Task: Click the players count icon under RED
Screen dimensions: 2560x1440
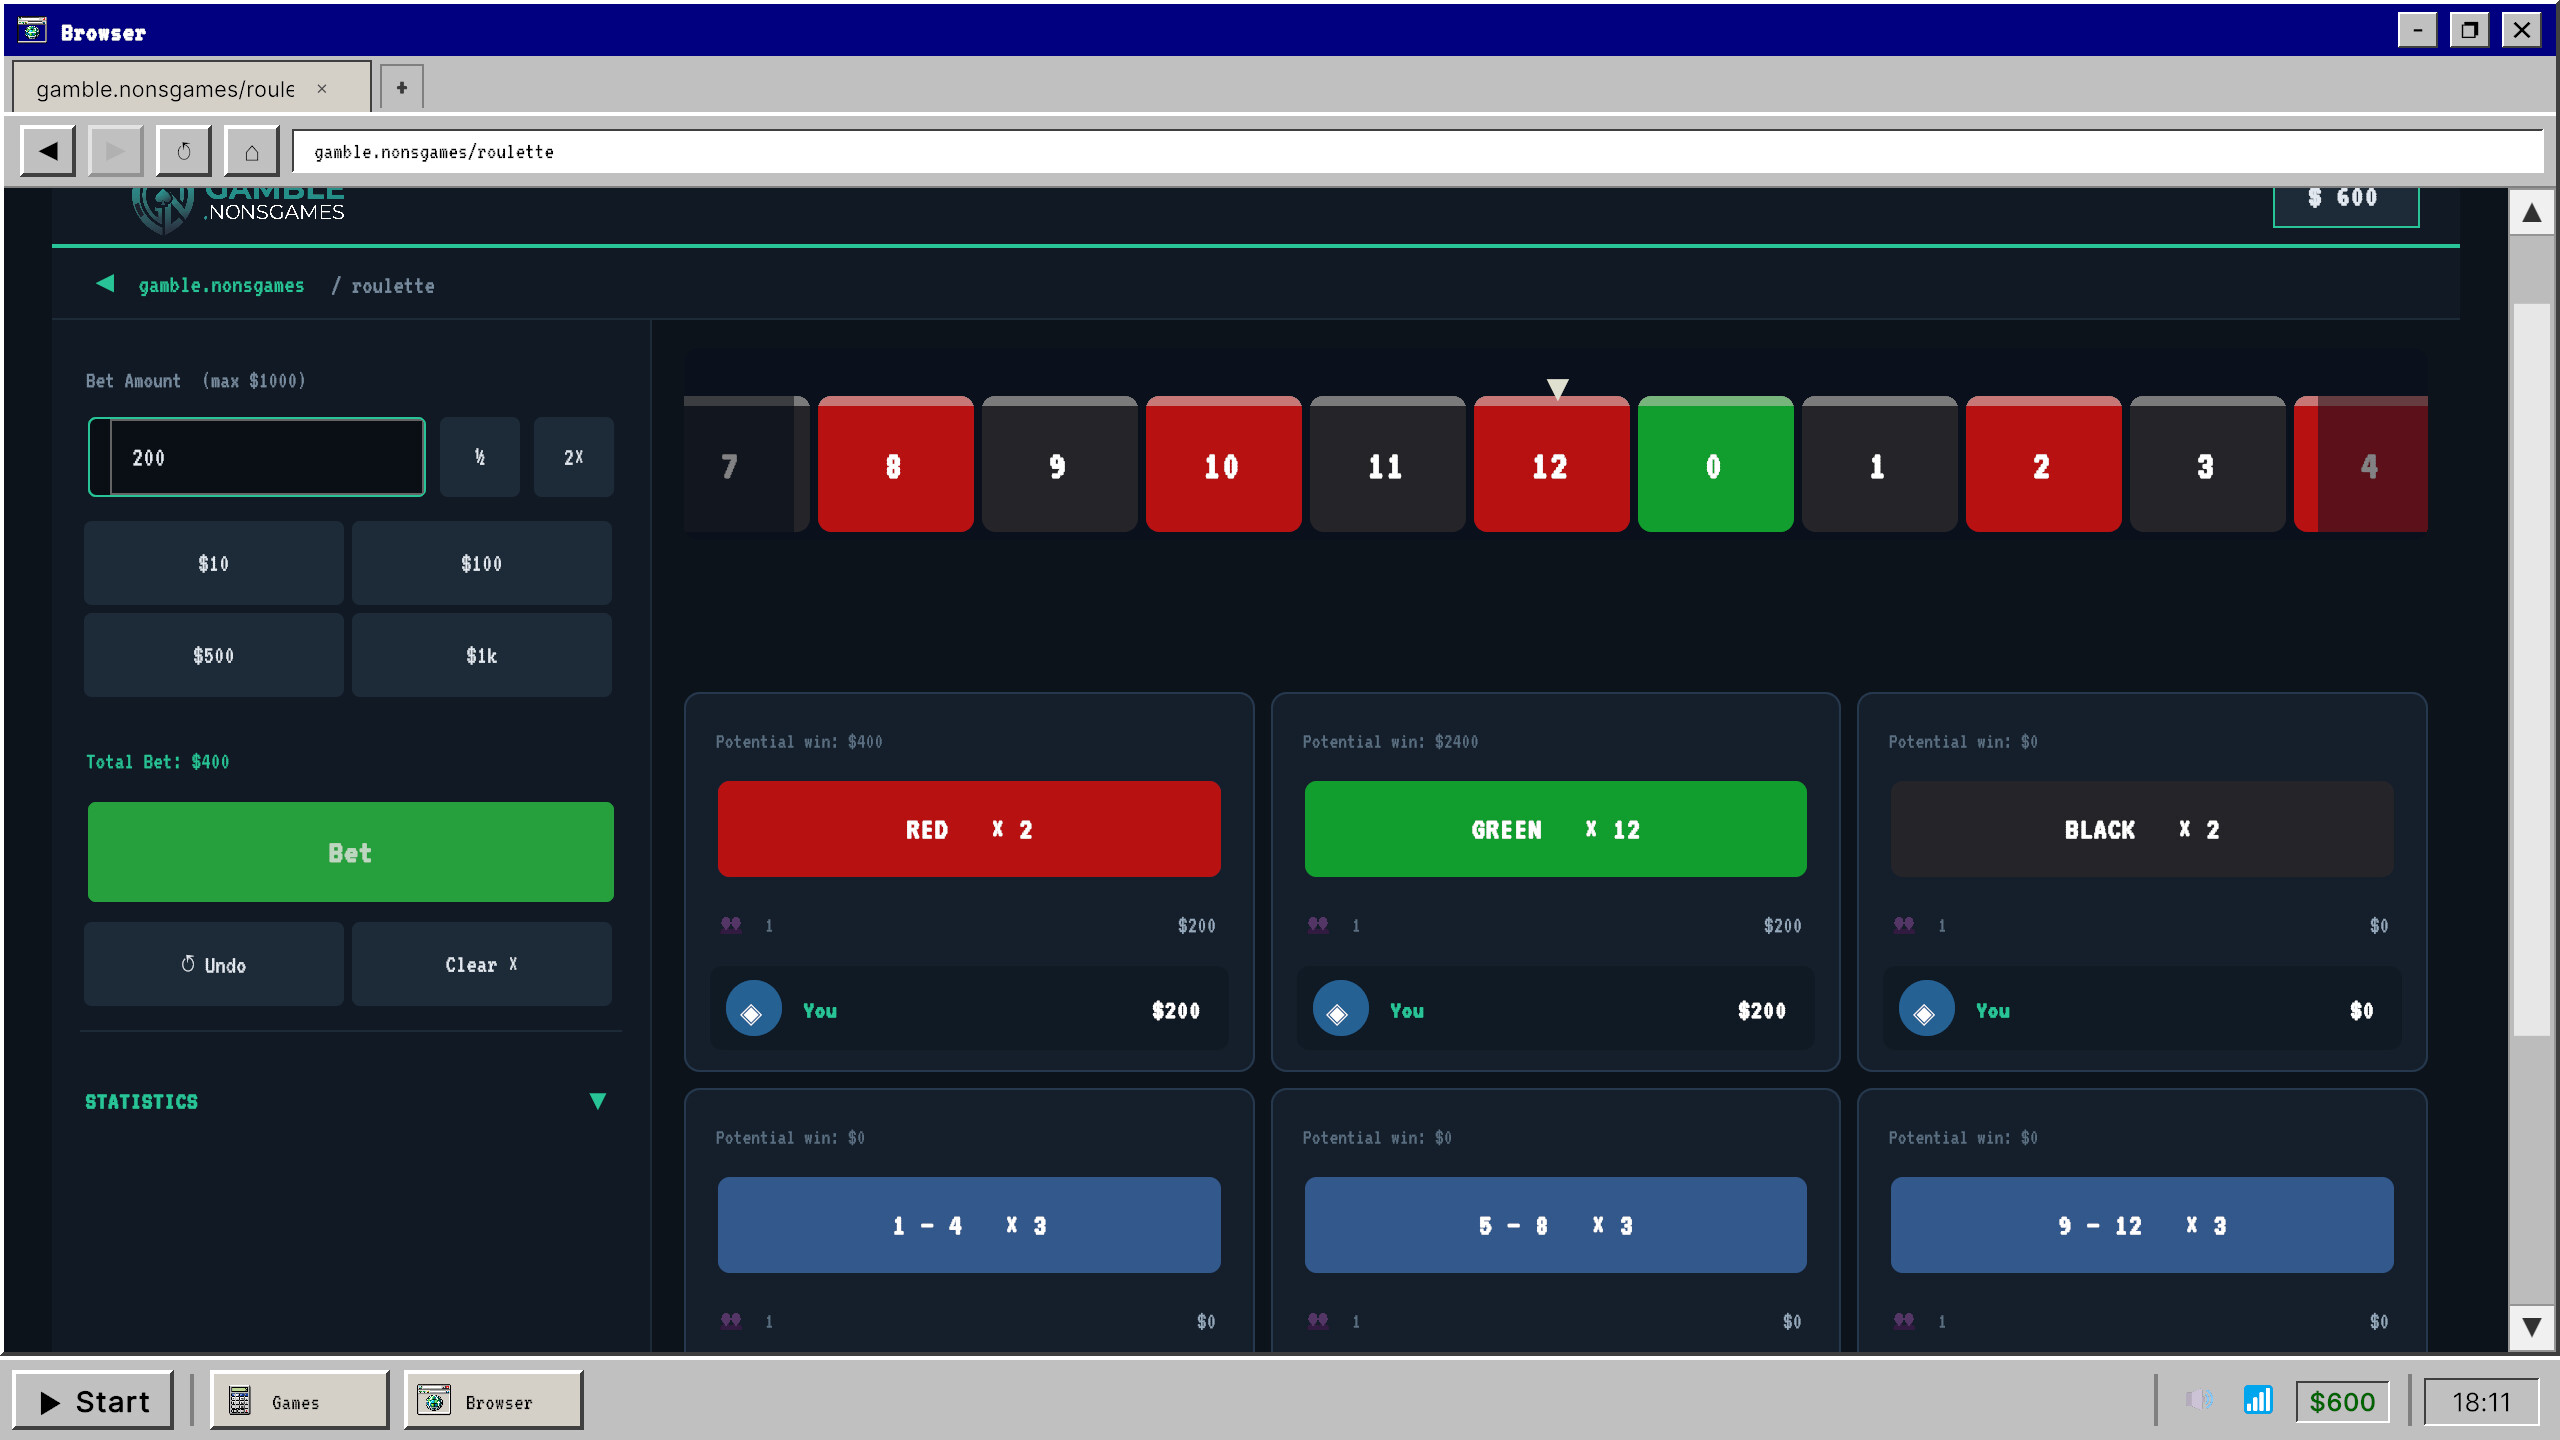Action: (731, 925)
